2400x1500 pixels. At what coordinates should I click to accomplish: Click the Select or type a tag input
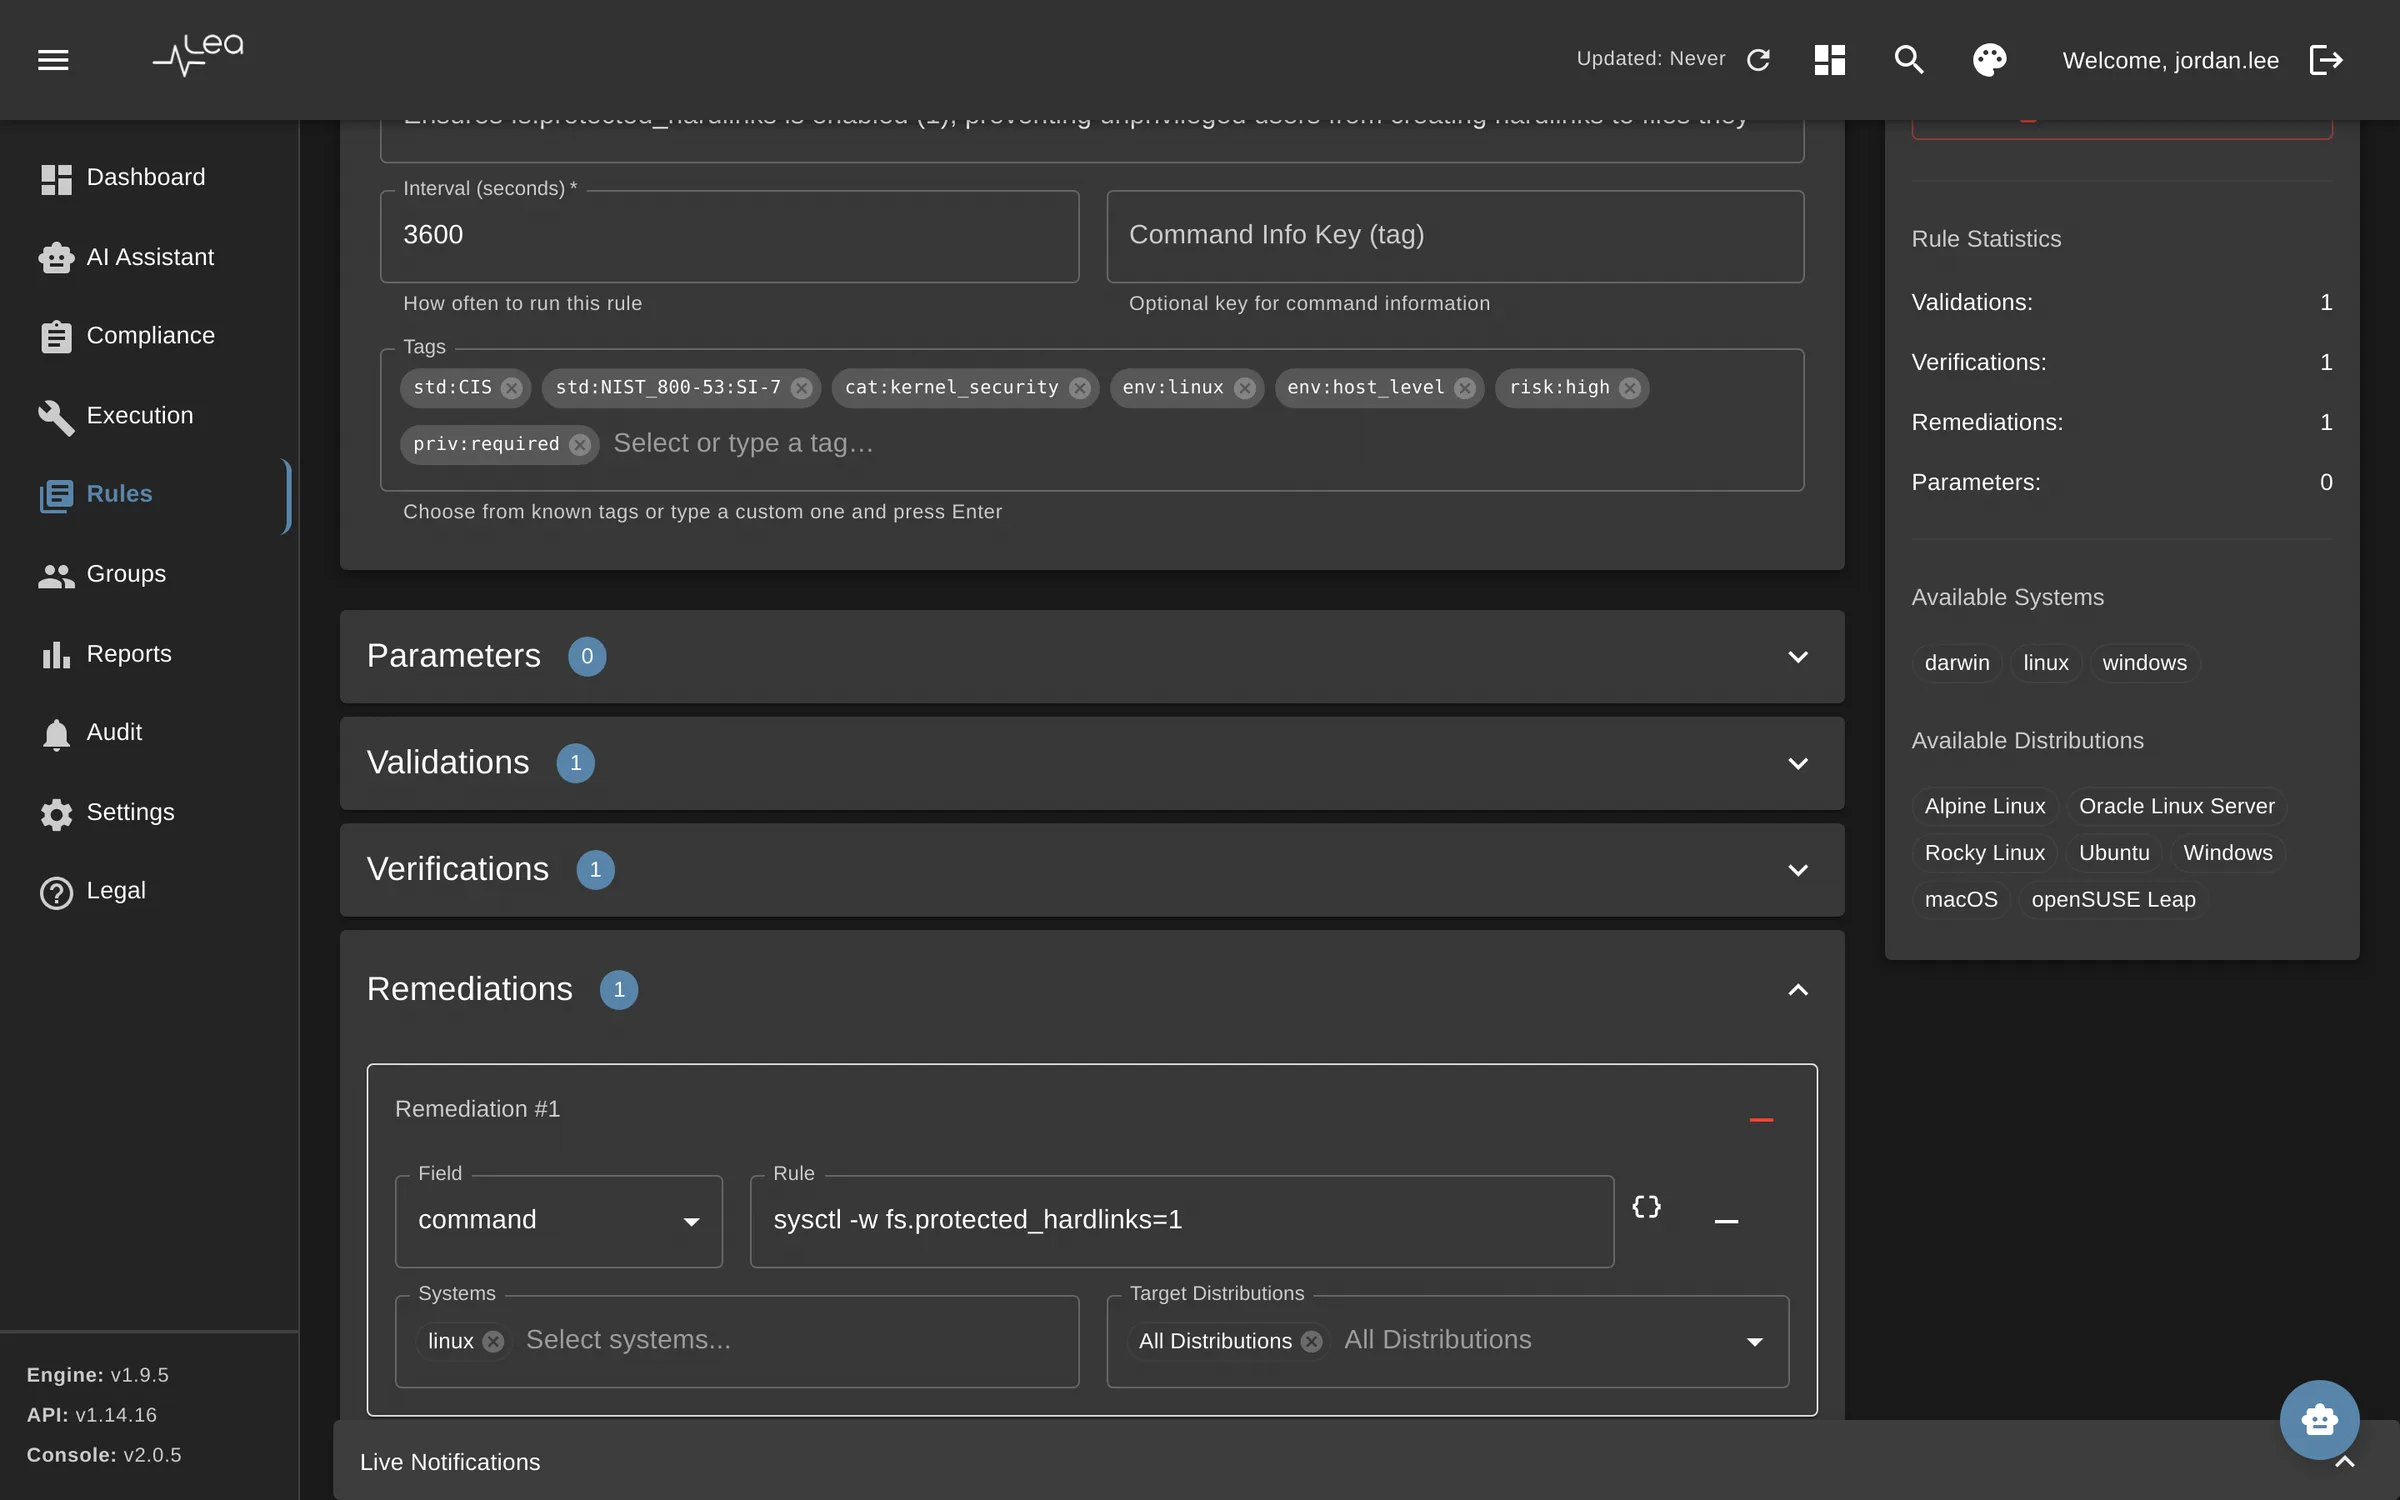coord(1200,444)
